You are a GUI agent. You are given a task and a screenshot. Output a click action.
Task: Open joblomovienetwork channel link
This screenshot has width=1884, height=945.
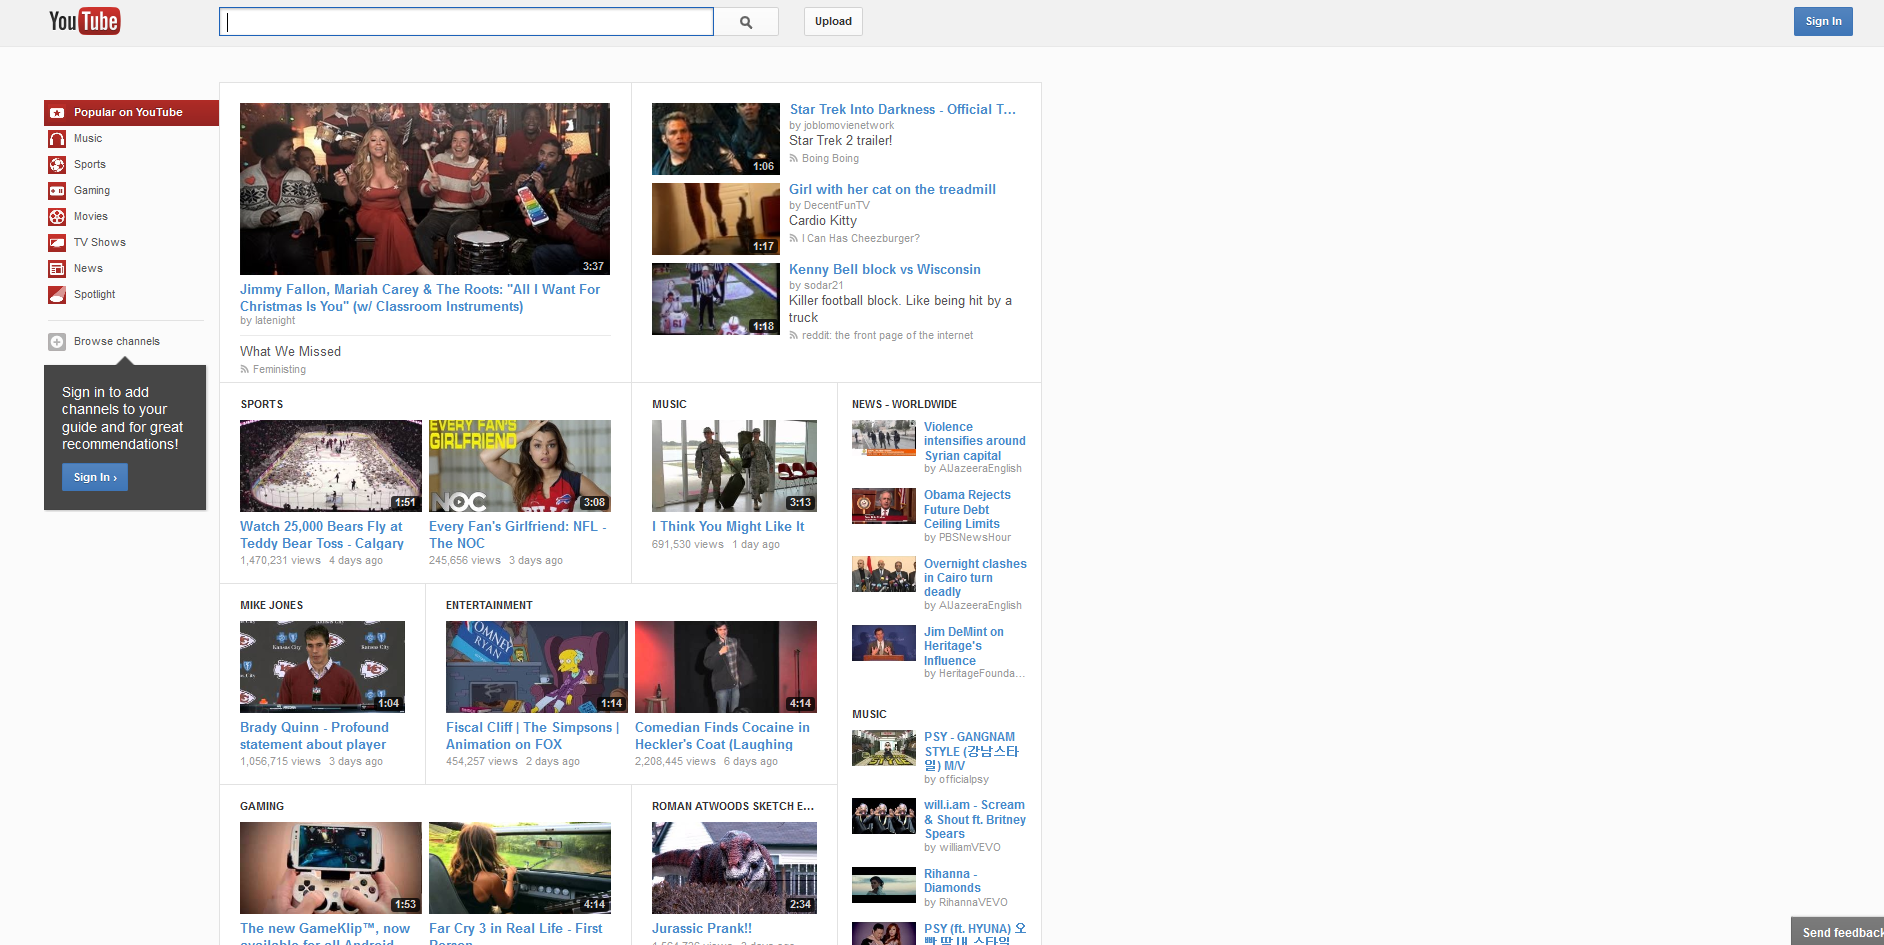(x=849, y=126)
